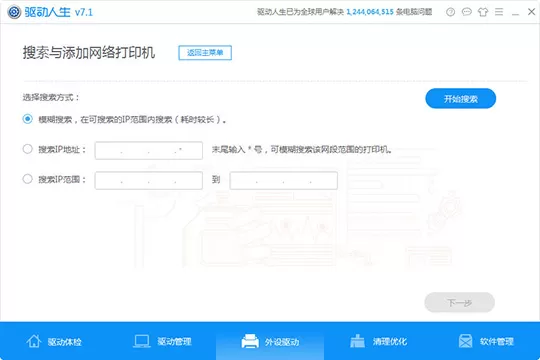540x360 pixels.
Task: Switch to 软件管理 tab
Action: tap(486, 341)
